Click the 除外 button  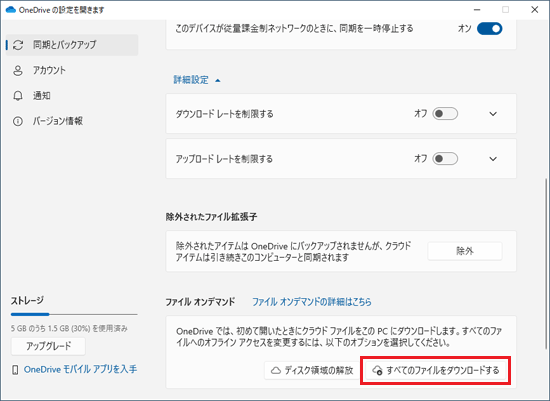[x=465, y=251]
